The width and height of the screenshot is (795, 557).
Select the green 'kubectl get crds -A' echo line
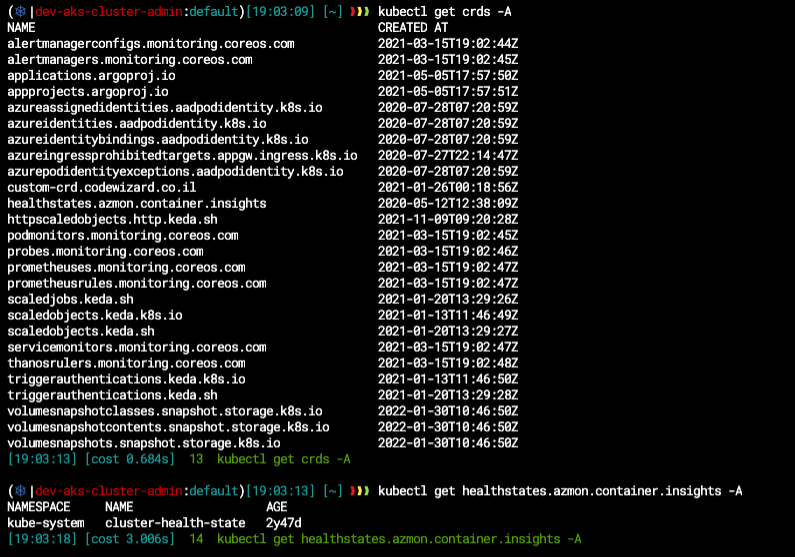283,459
